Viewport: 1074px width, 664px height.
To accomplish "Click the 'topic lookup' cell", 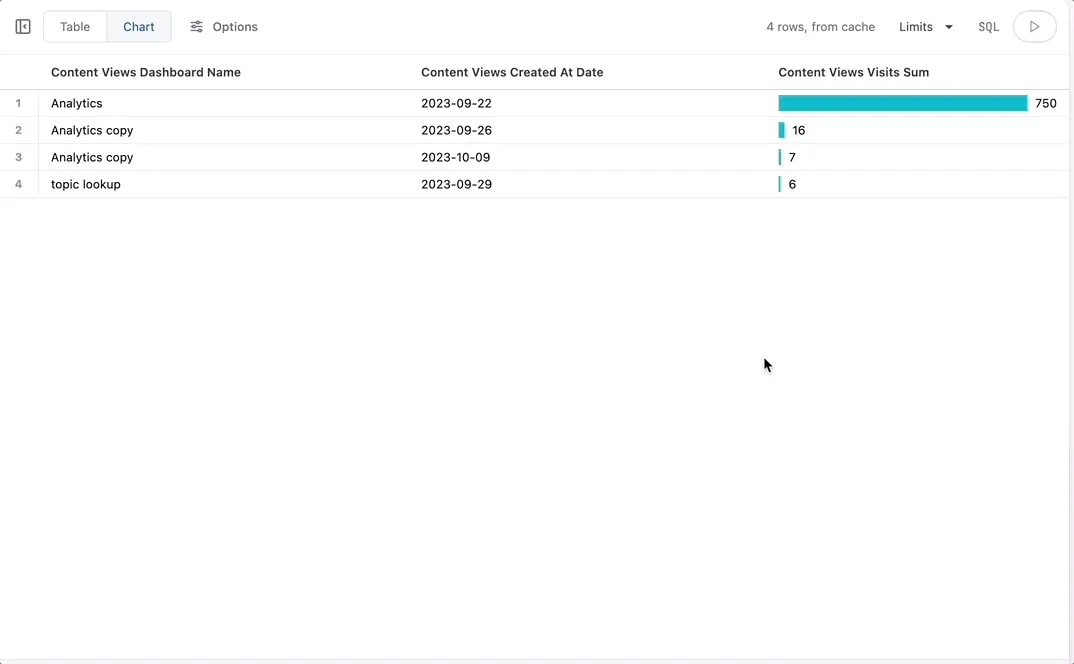I will pos(85,184).
